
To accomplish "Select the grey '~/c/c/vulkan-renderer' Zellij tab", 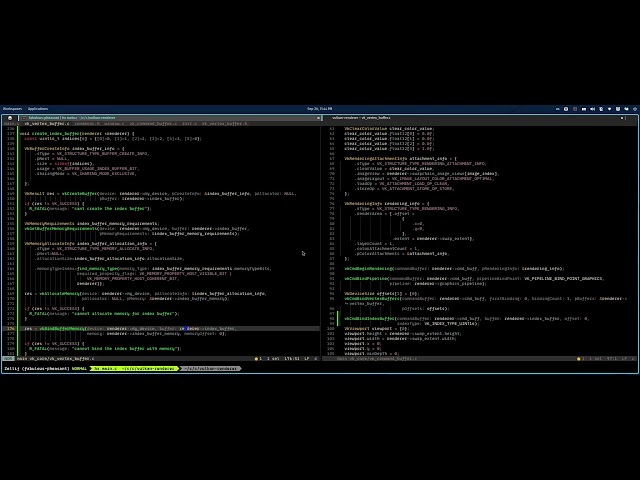I will pyautogui.click(x=211, y=369).
